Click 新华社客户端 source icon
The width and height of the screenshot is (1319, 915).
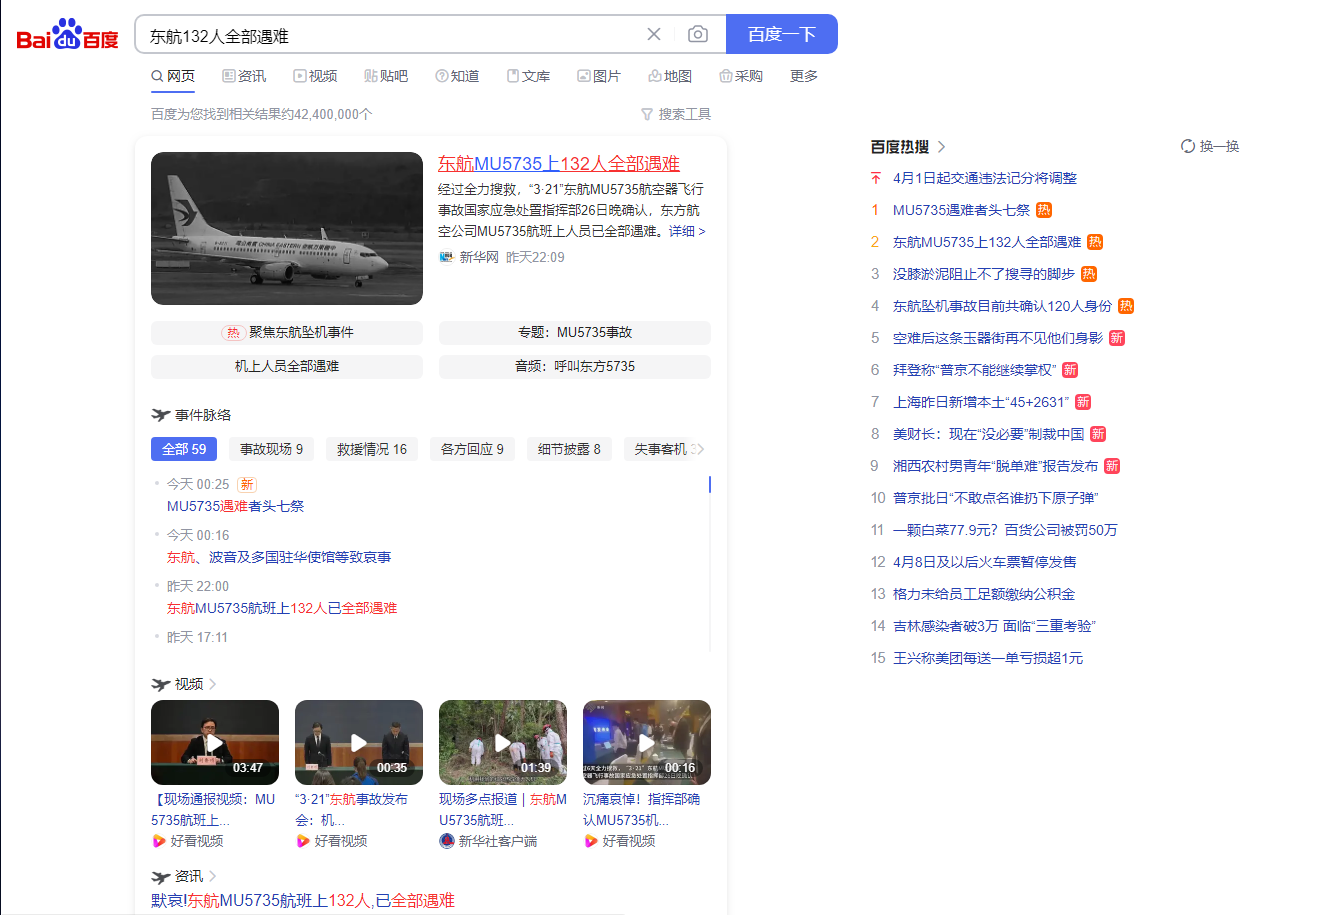[447, 841]
